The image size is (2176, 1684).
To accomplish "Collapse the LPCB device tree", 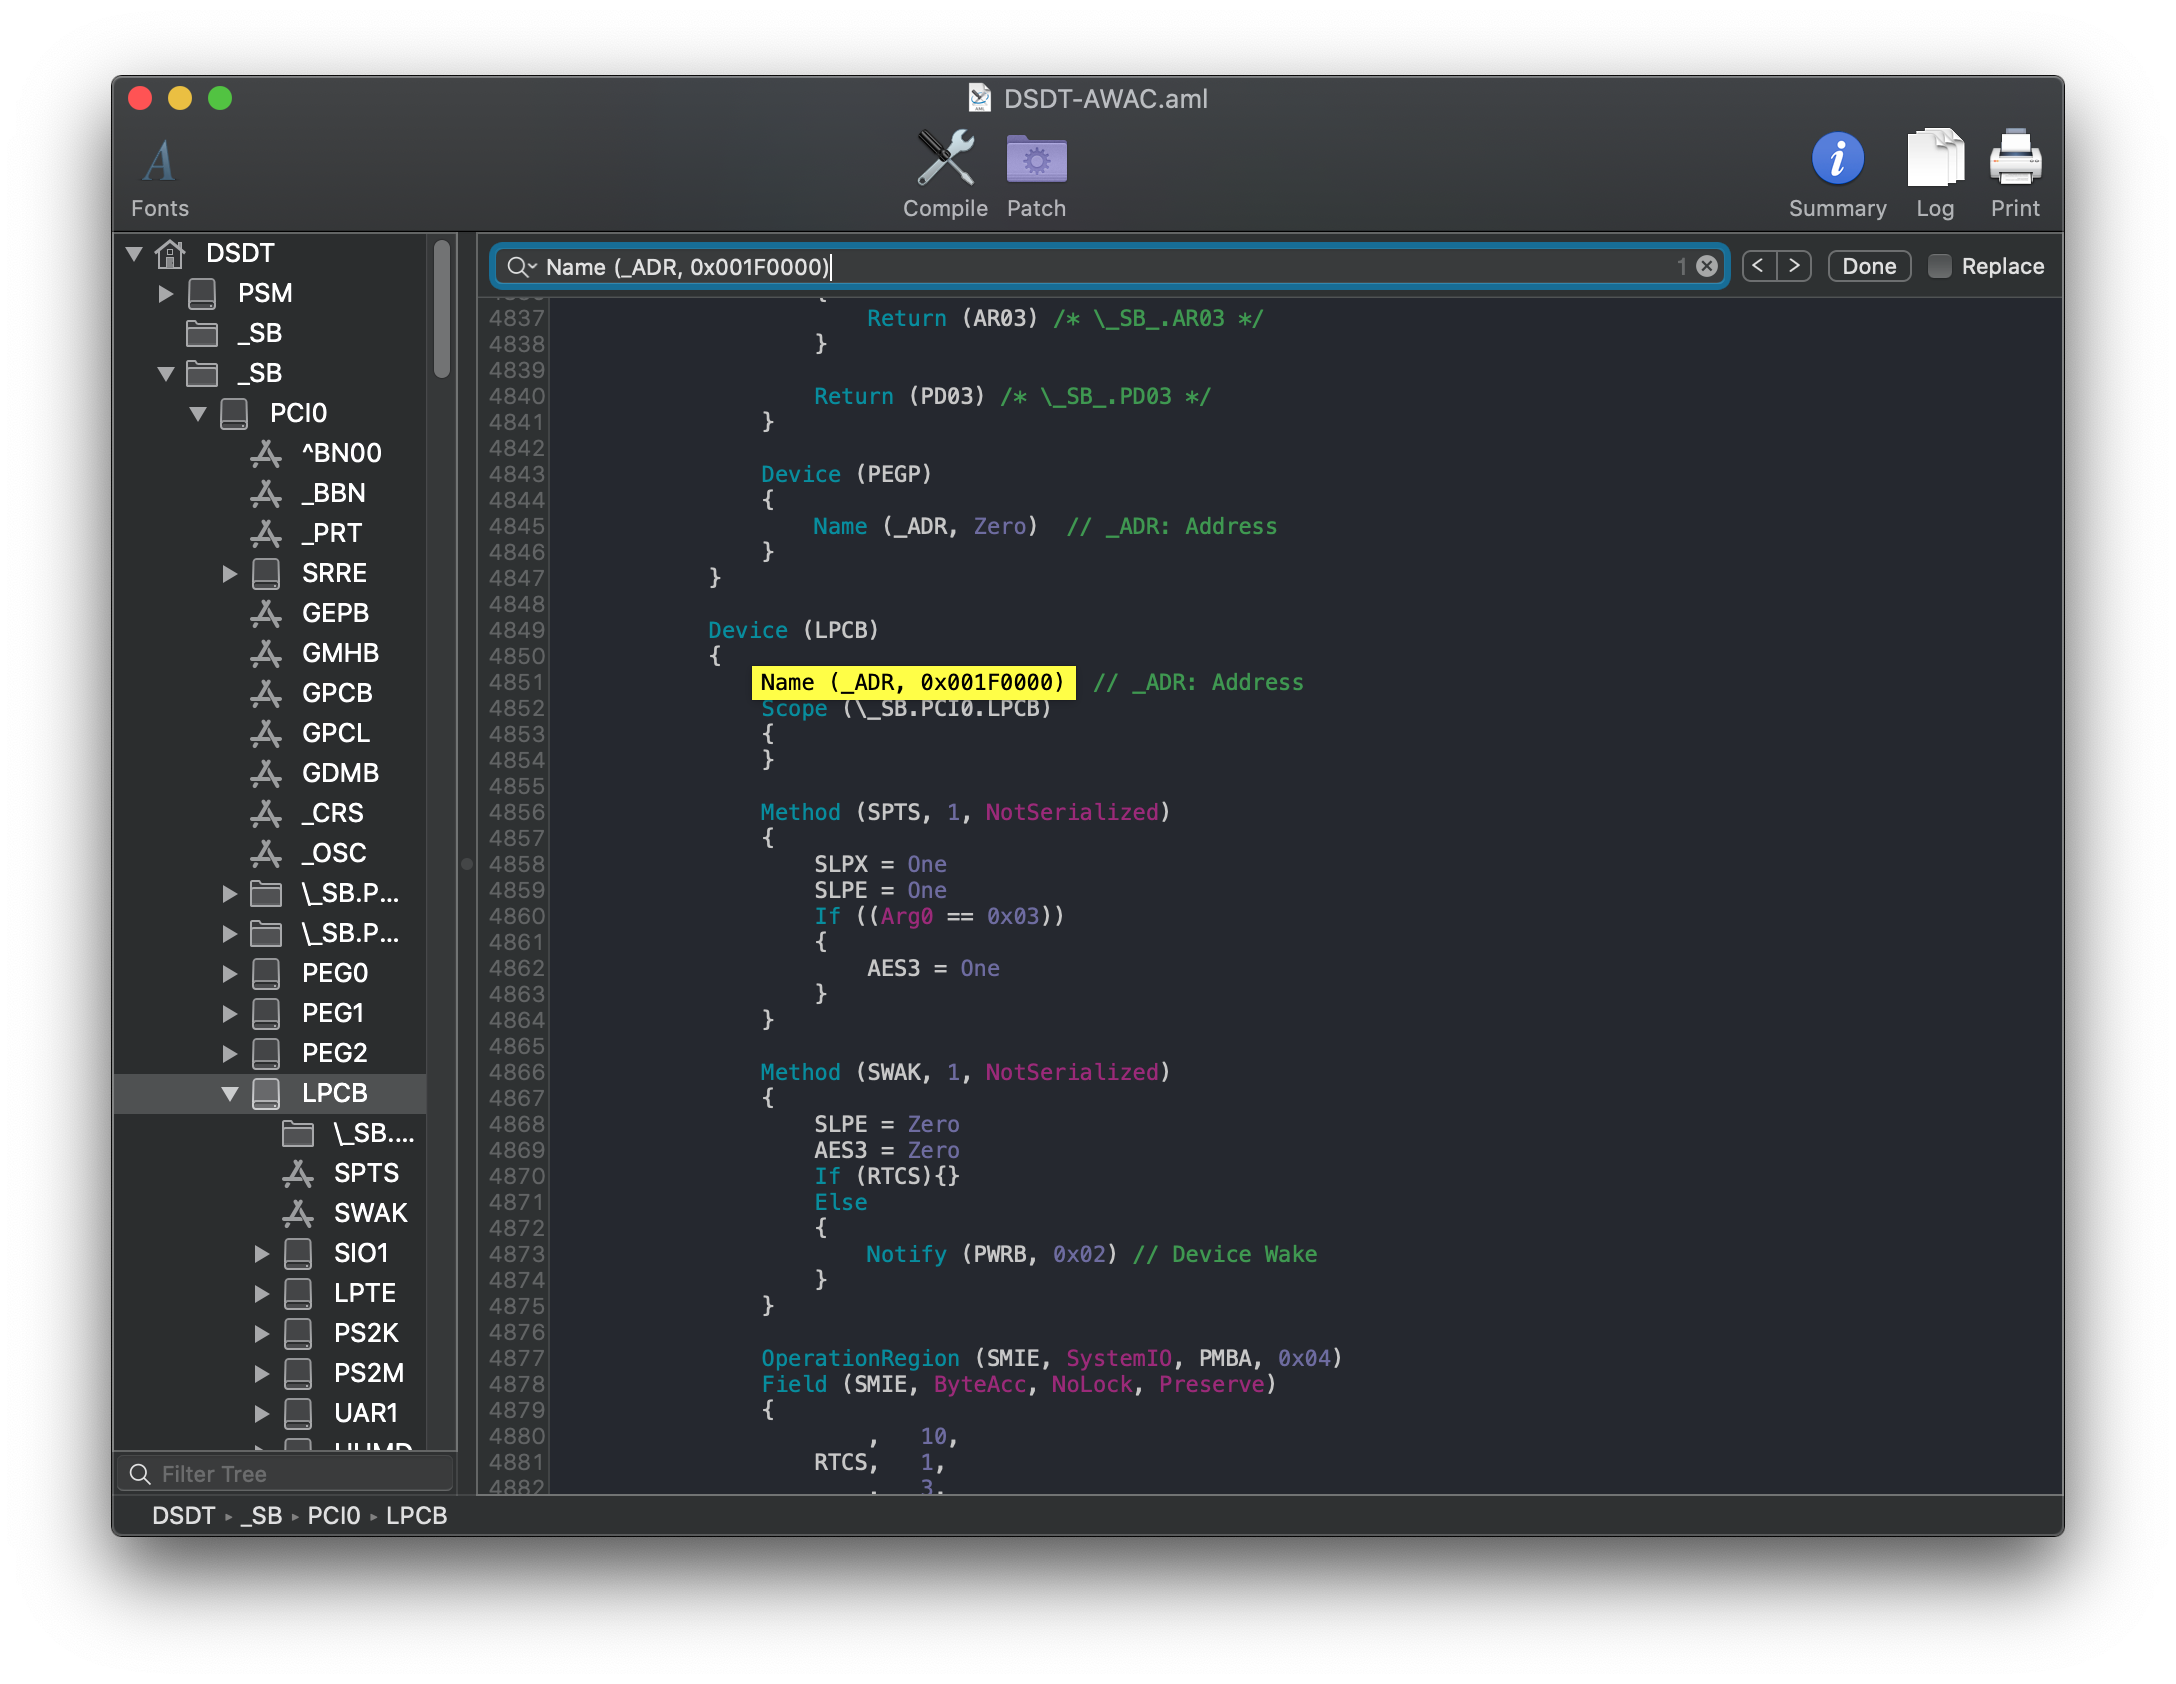I will click(232, 1093).
